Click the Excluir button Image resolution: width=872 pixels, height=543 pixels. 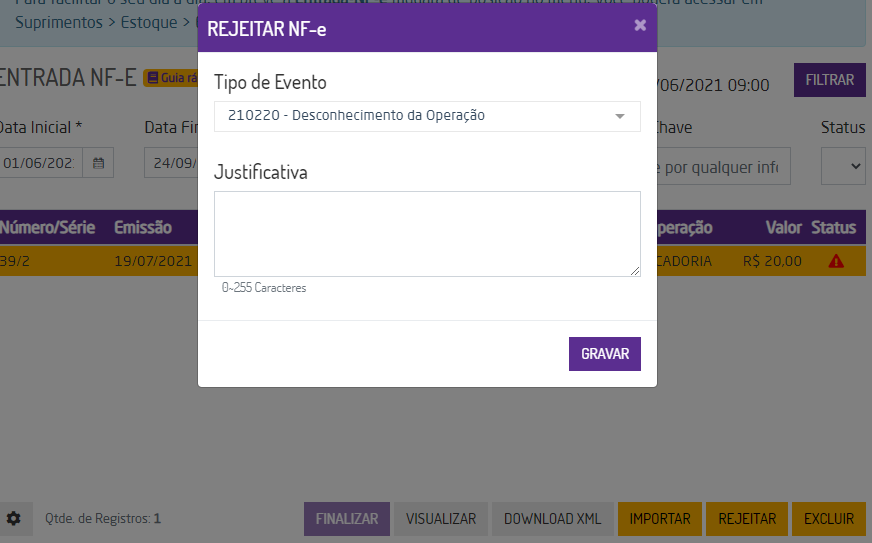[x=829, y=519]
